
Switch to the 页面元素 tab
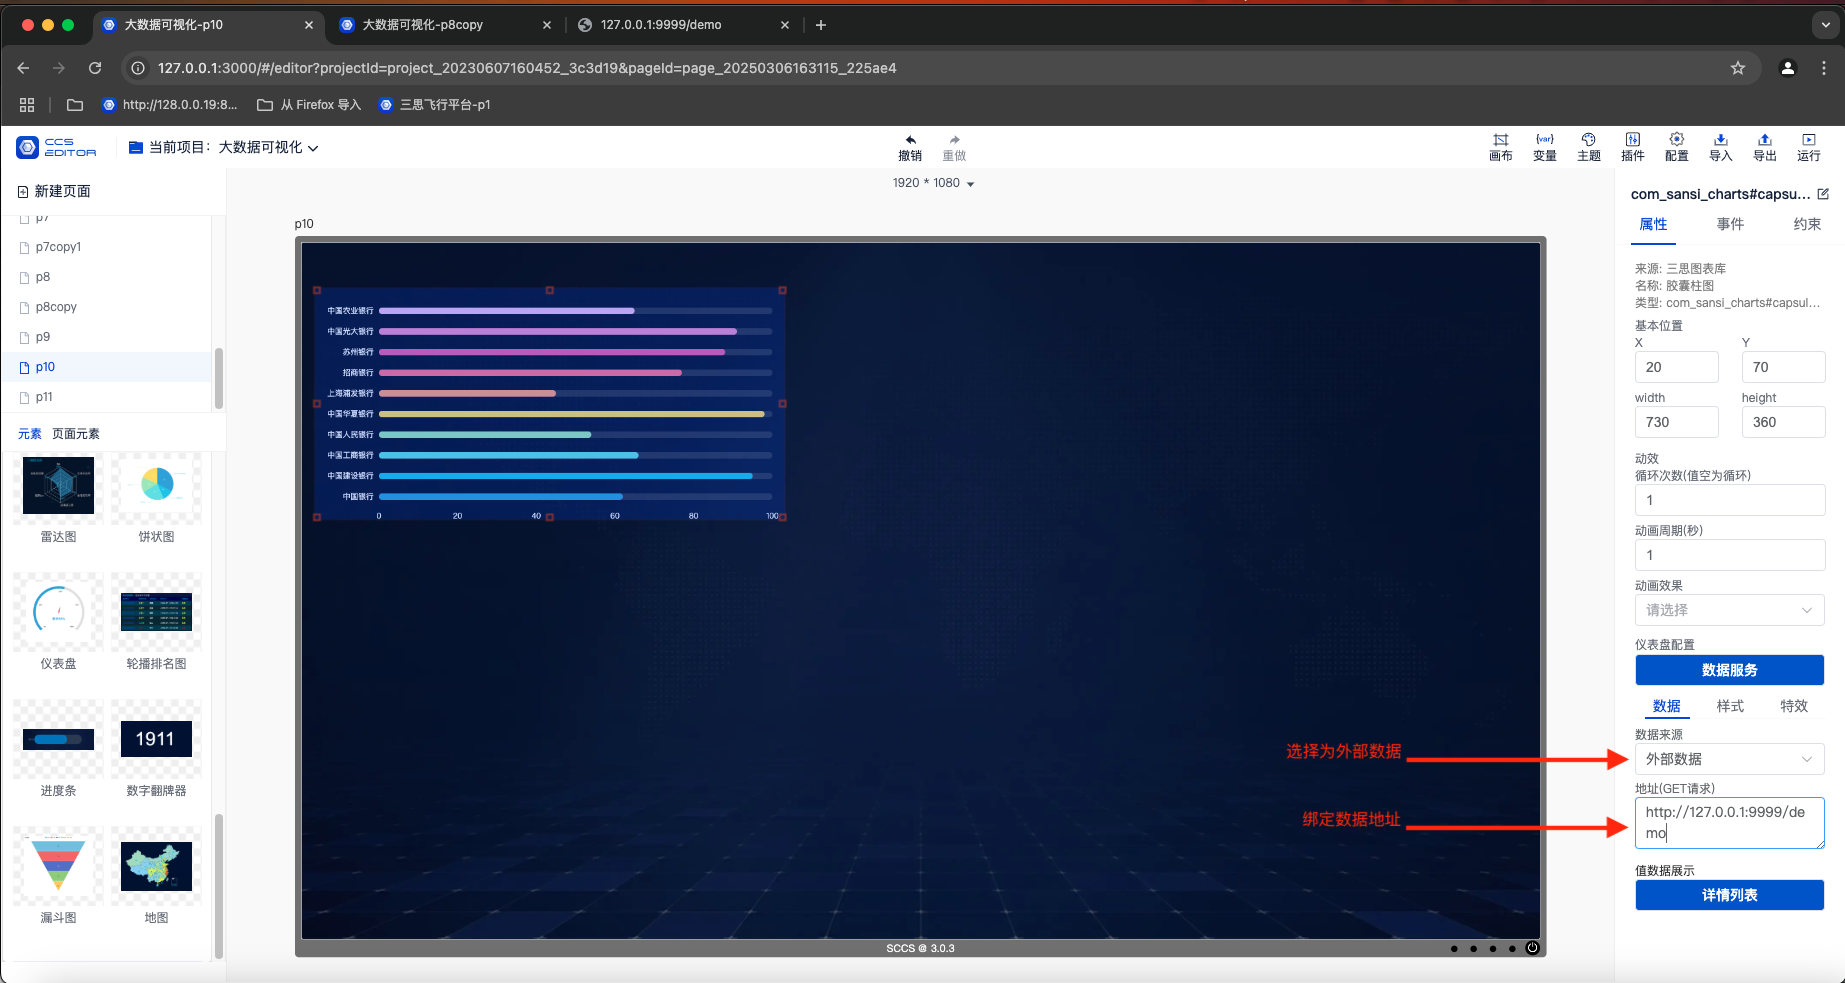click(x=76, y=434)
